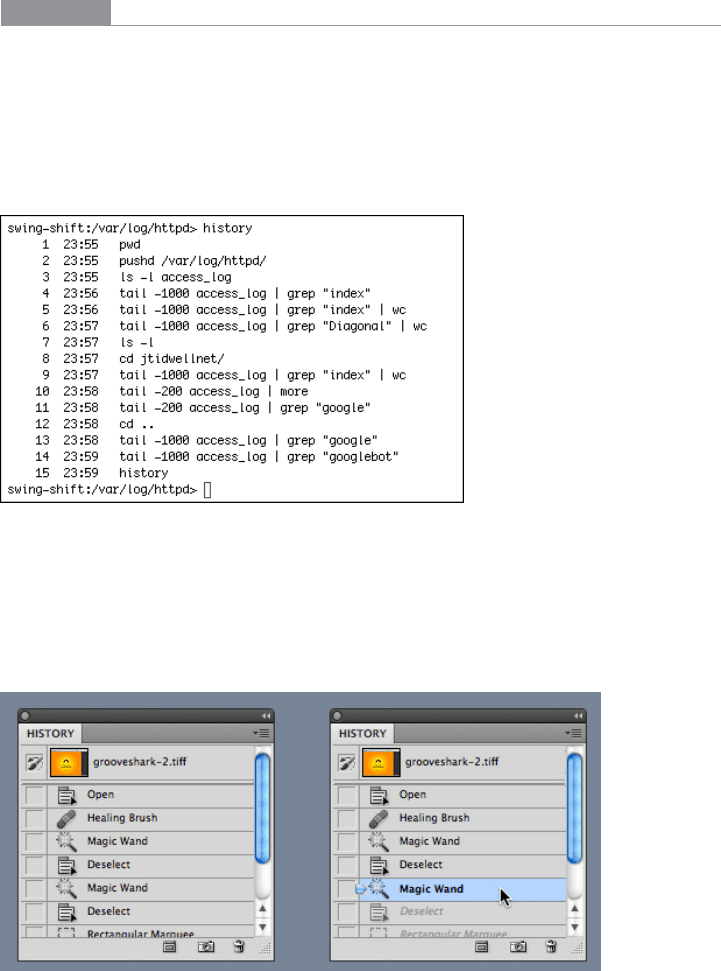Collapse right History panel with double-arrow
Screen dimensions: 721x971
tap(578, 716)
